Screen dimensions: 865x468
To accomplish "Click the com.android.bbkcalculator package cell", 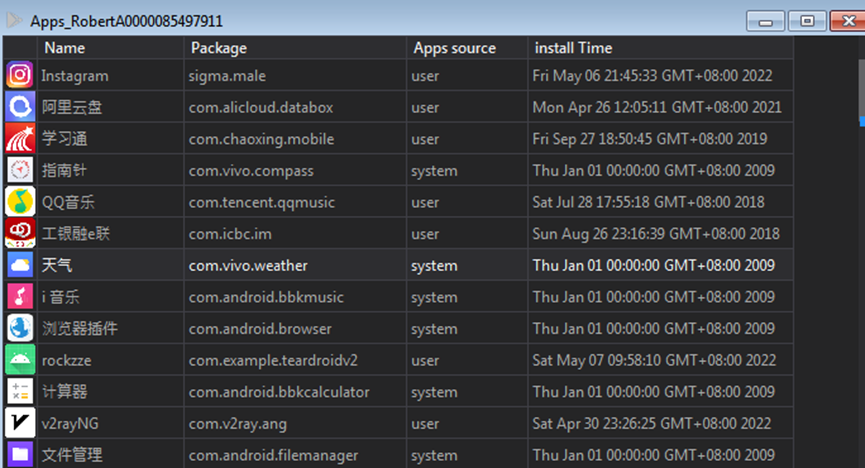I will point(295,392).
